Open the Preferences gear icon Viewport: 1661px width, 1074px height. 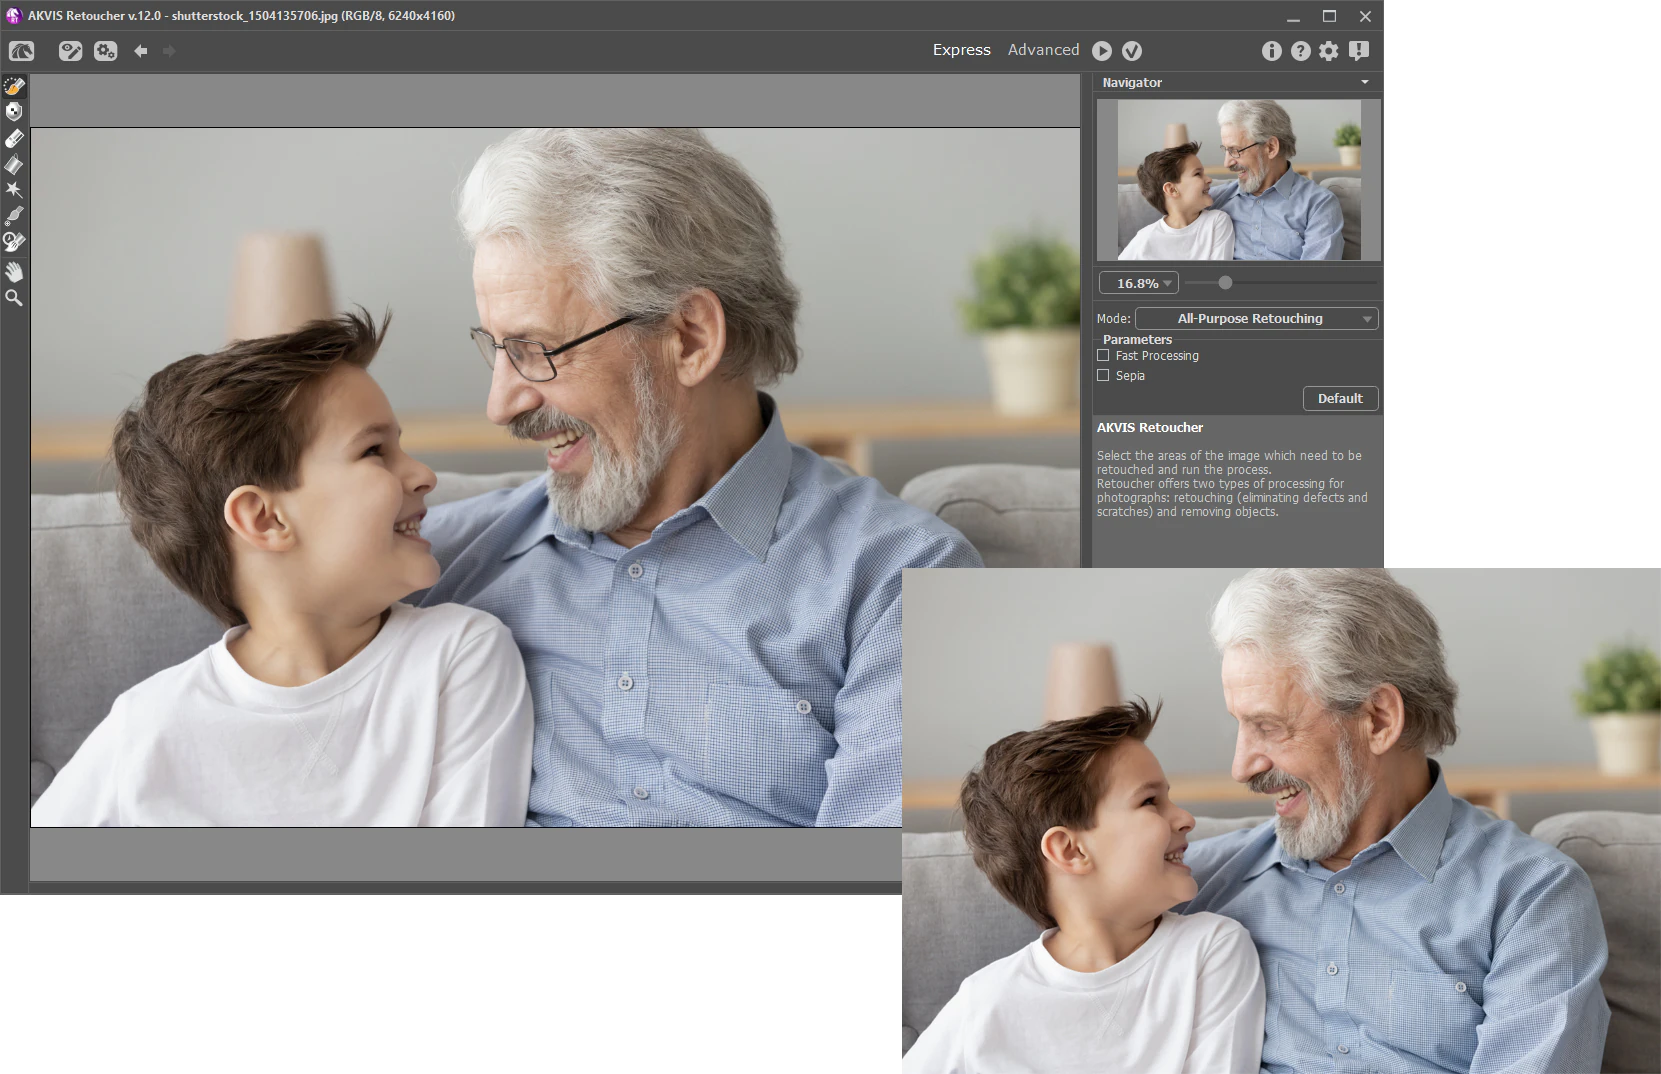(x=1328, y=51)
